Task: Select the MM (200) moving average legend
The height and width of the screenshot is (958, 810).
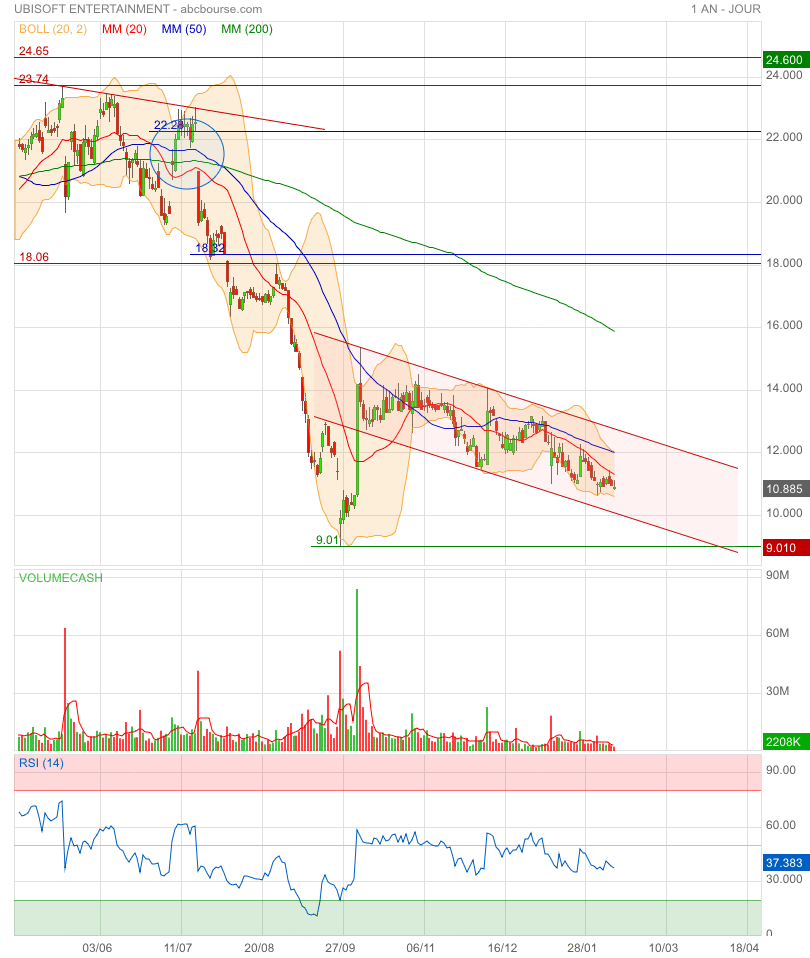Action: tap(247, 29)
